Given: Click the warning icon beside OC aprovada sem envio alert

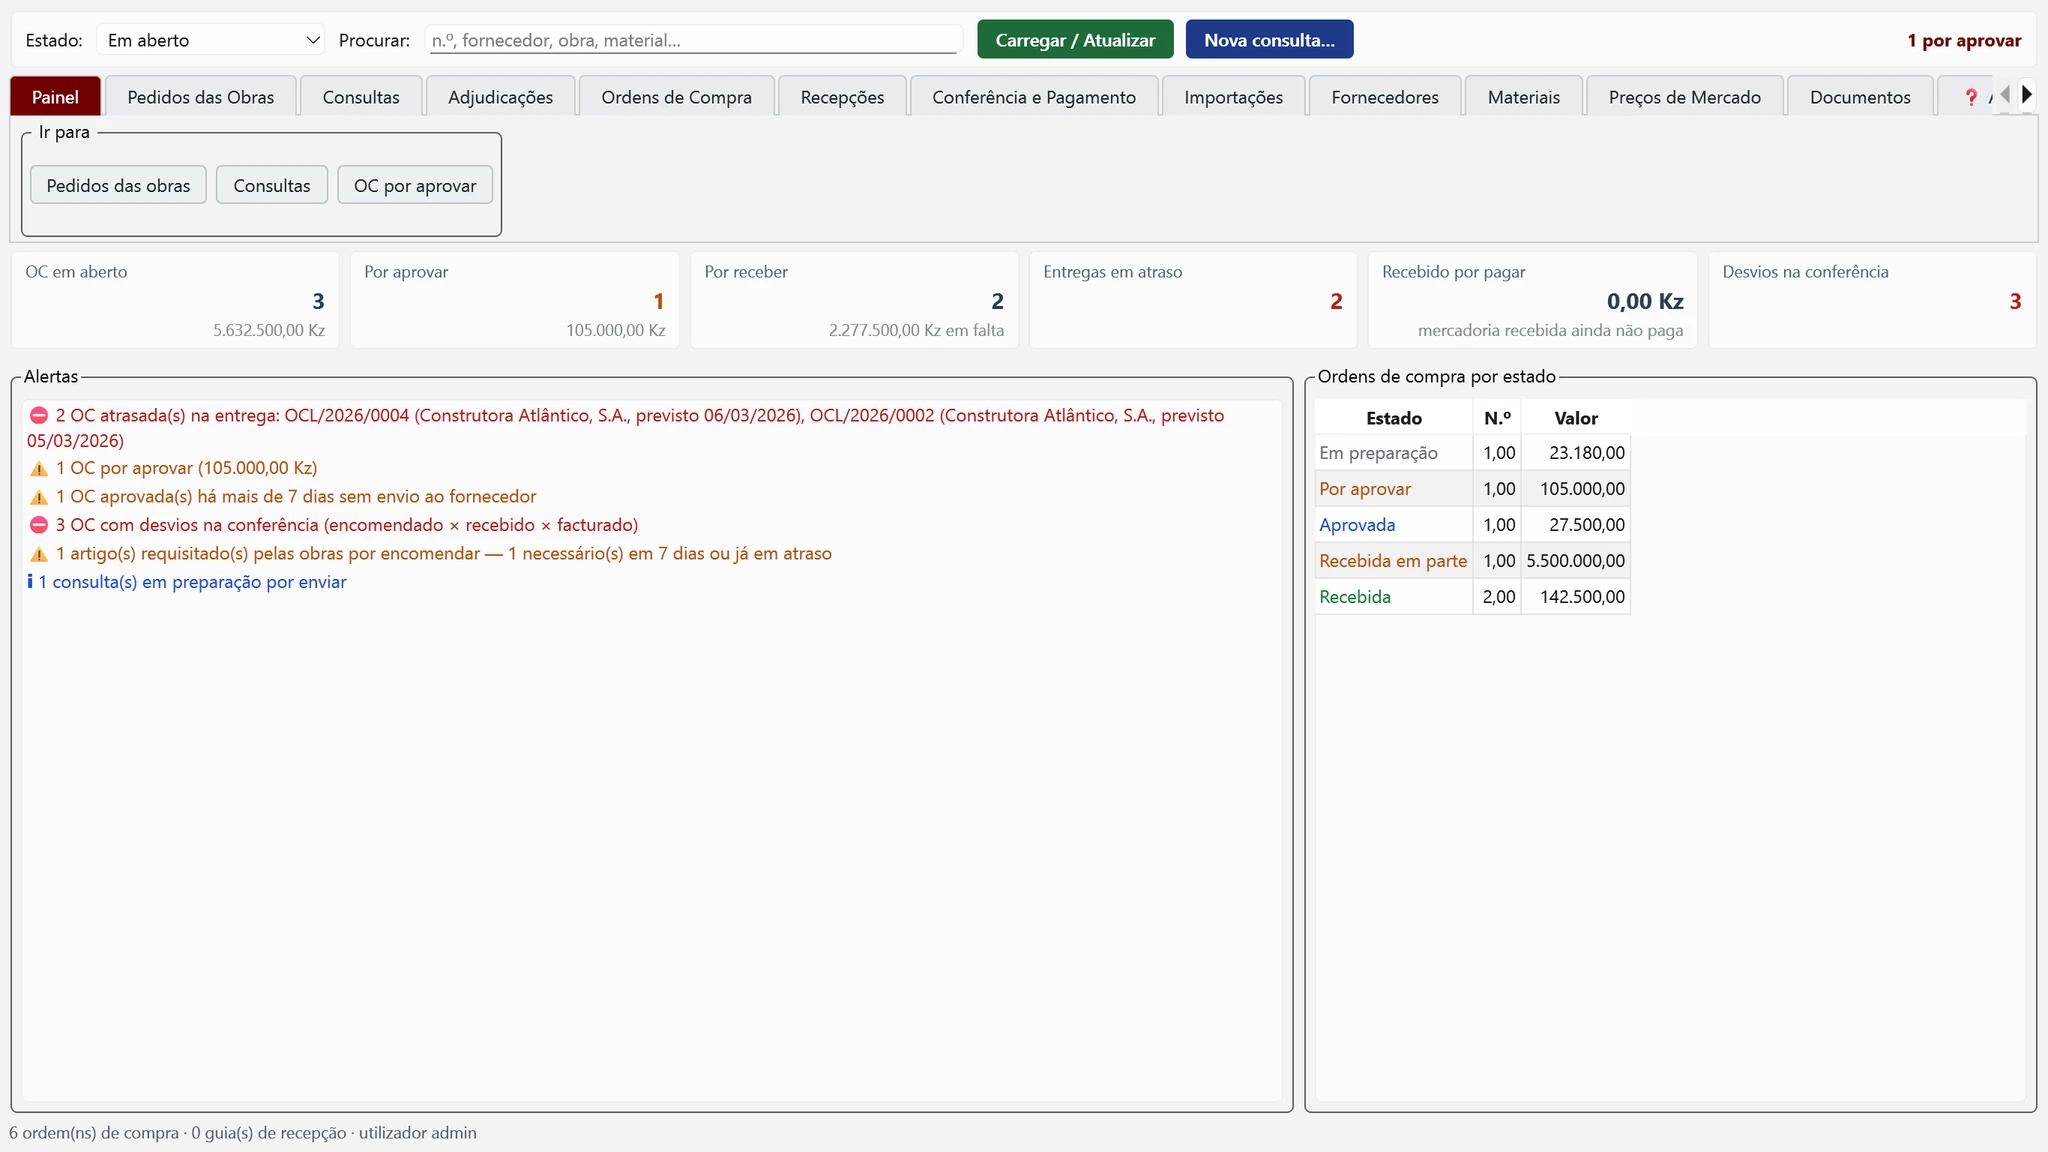Looking at the screenshot, I should pyautogui.click(x=39, y=497).
